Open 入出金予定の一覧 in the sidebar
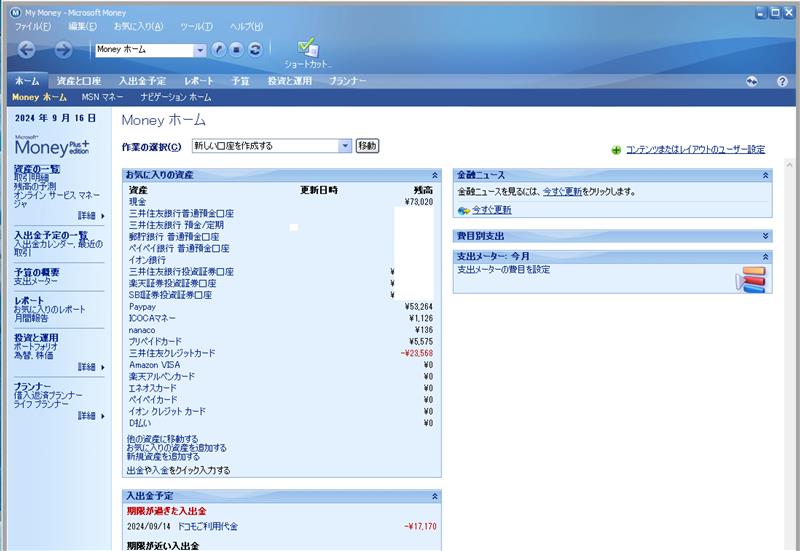Screen dimensions: 800x551 51,235
